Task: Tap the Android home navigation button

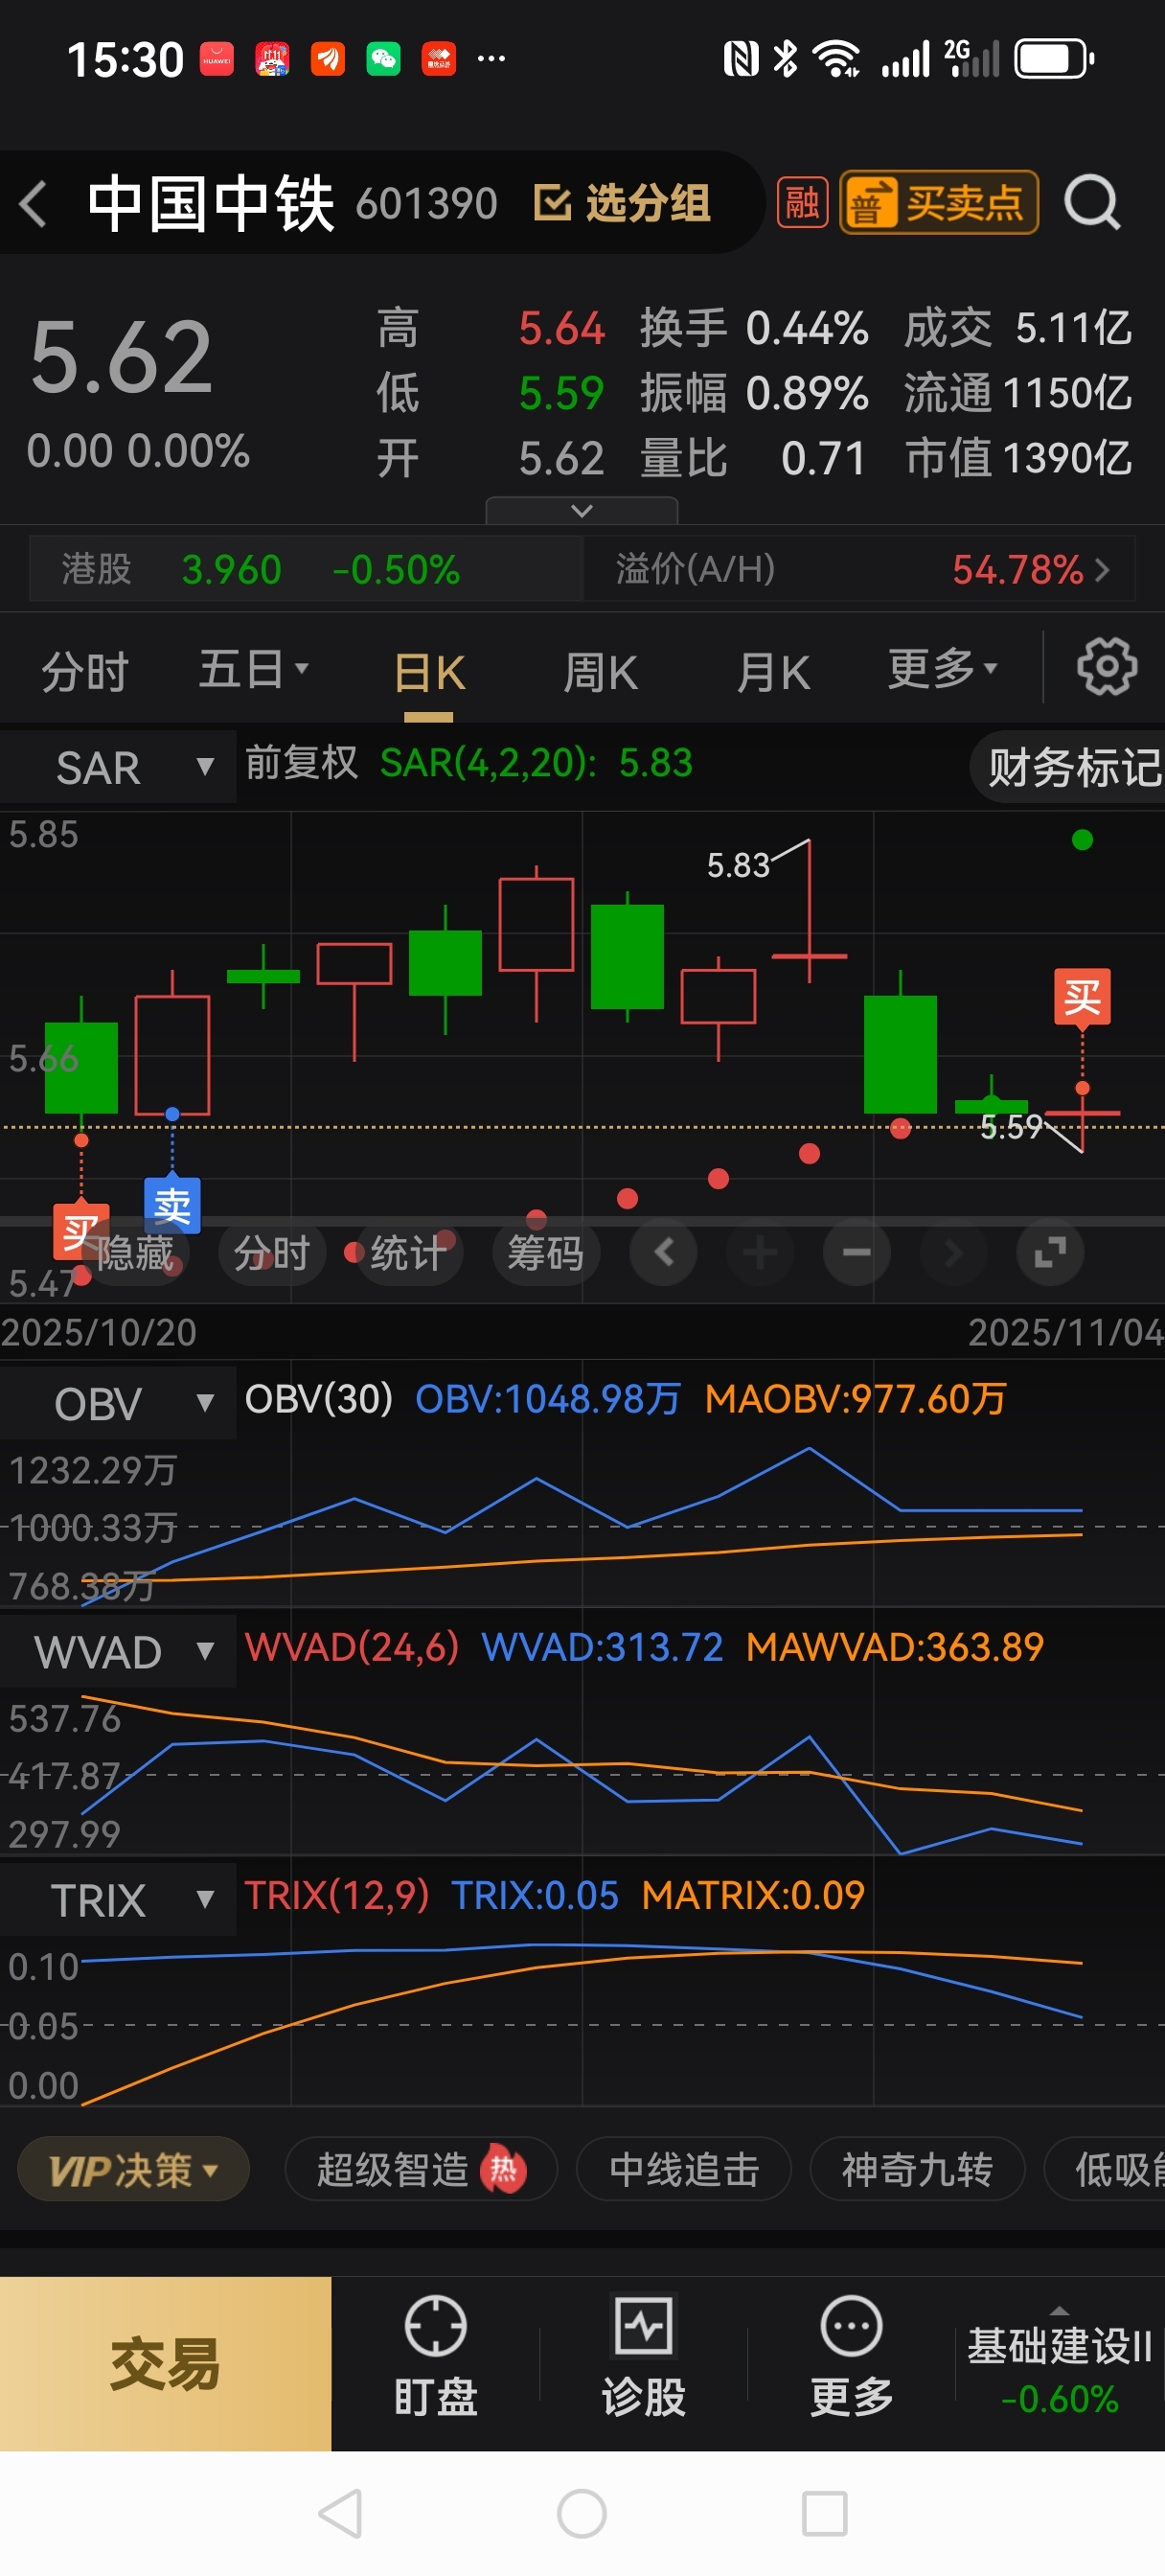Action: (582, 2514)
